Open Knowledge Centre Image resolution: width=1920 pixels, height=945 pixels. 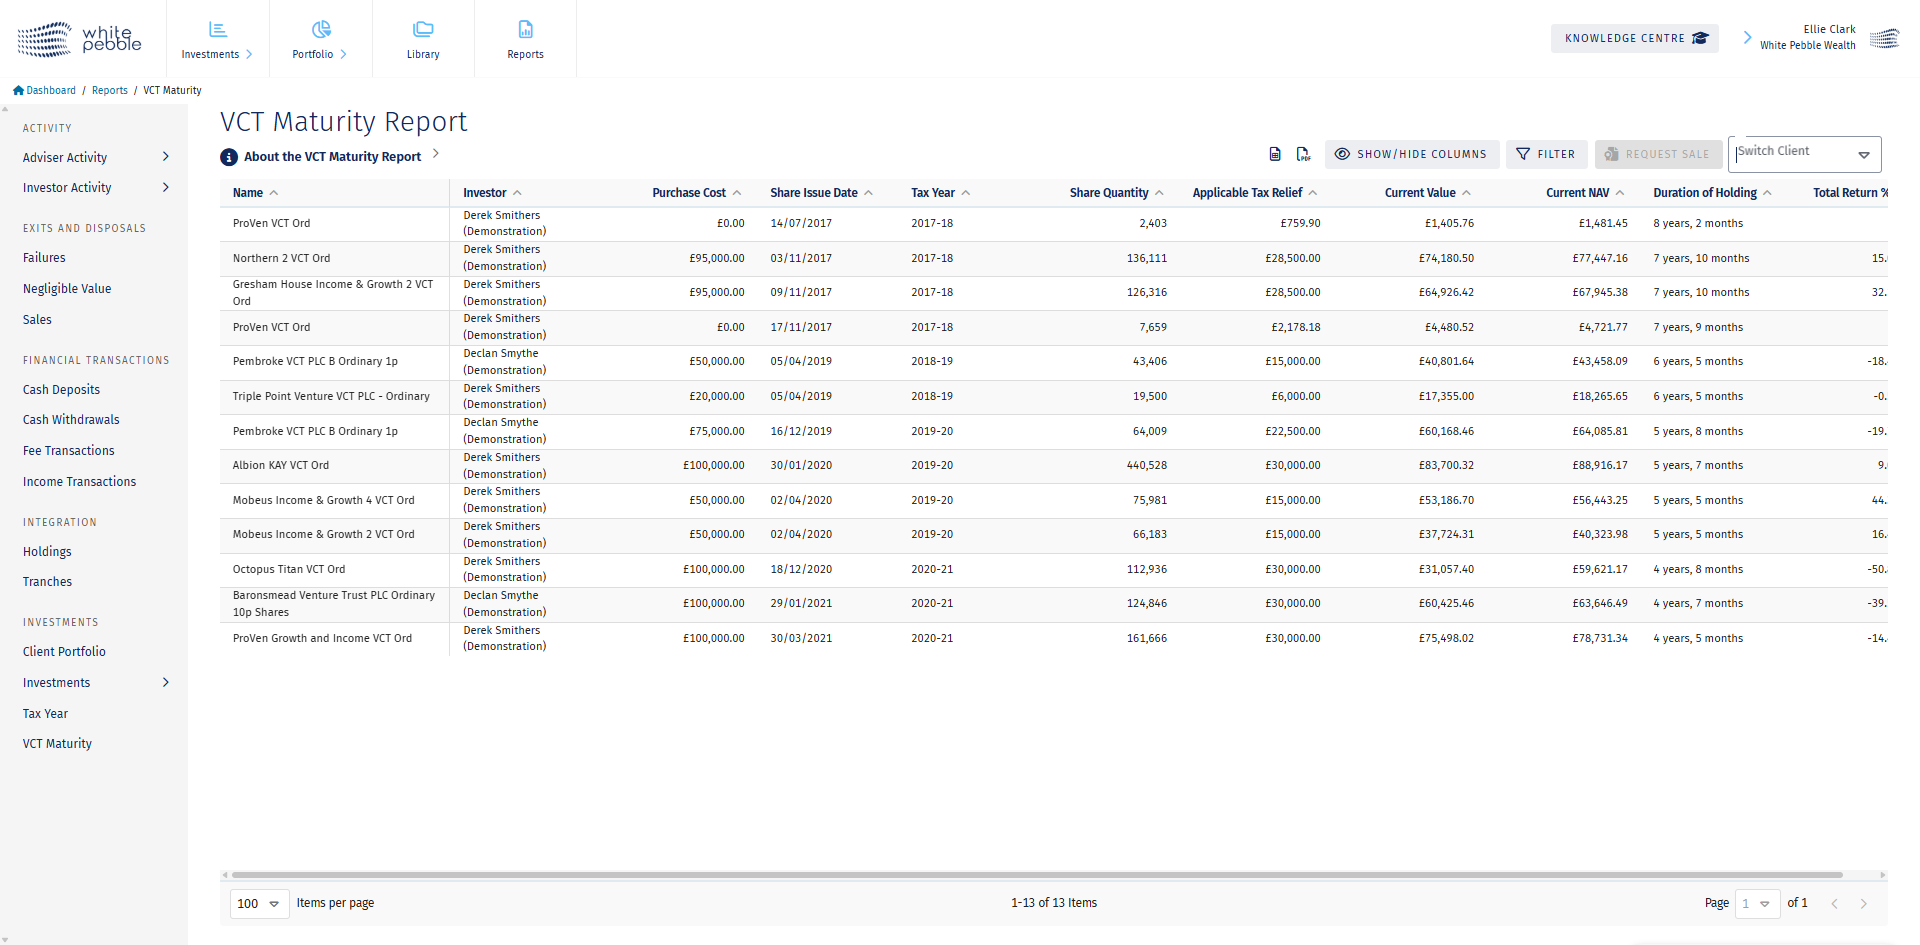tap(1634, 39)
